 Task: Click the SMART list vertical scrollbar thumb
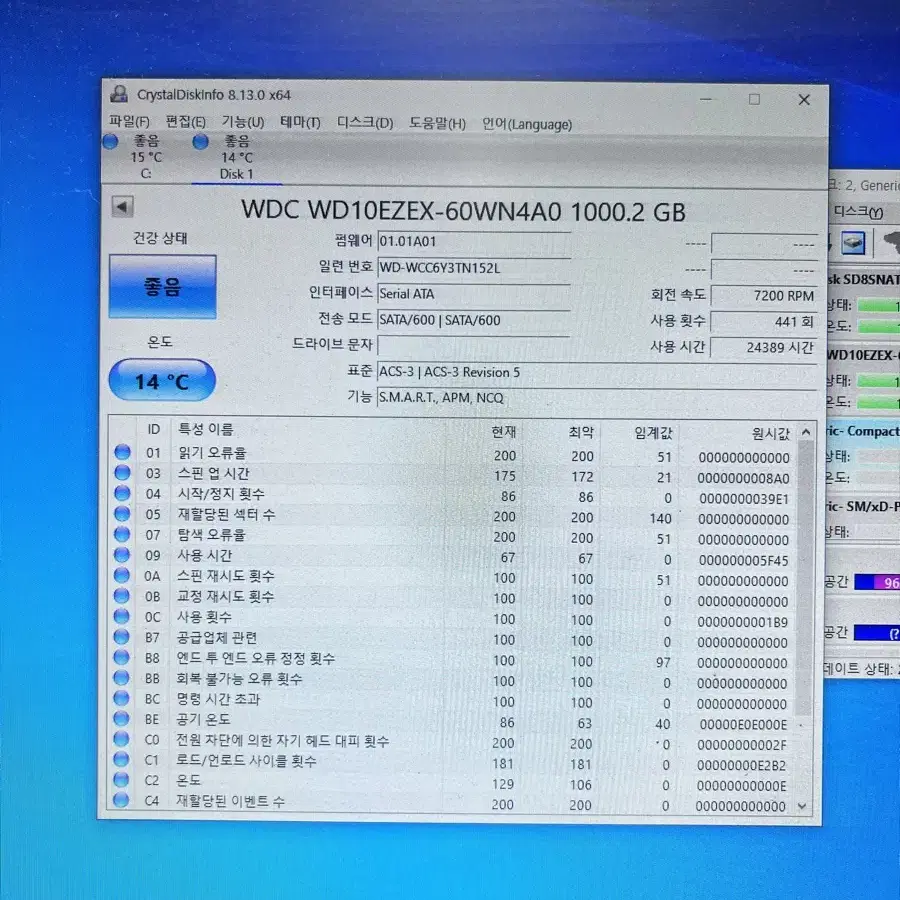pyautogui.click(x=805, y=578)
